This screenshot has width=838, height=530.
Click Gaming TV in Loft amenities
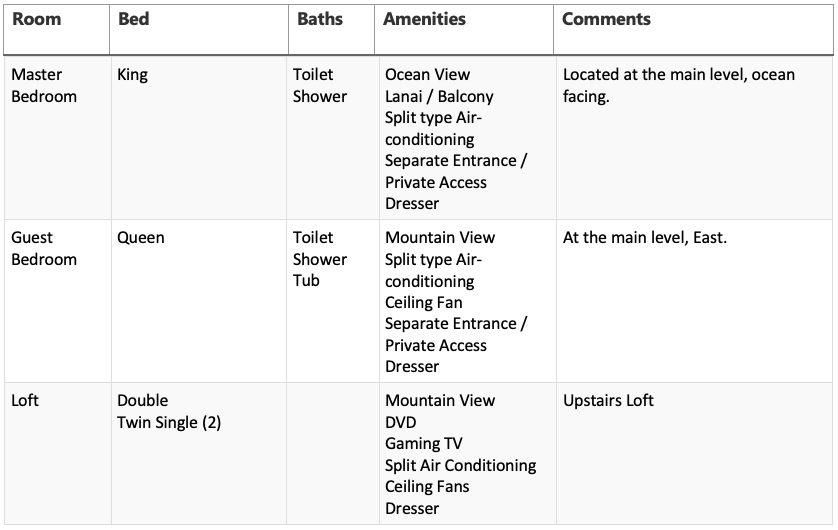(x=423, y=443)
